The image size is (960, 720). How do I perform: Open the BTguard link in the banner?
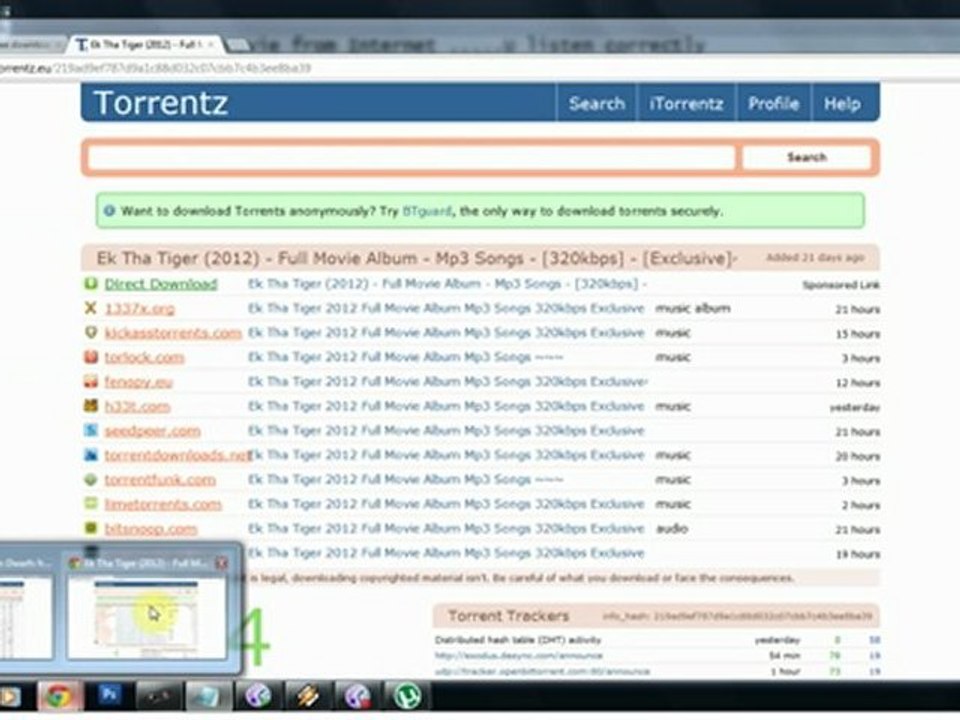pyautogui.click(x=427, y=211)
